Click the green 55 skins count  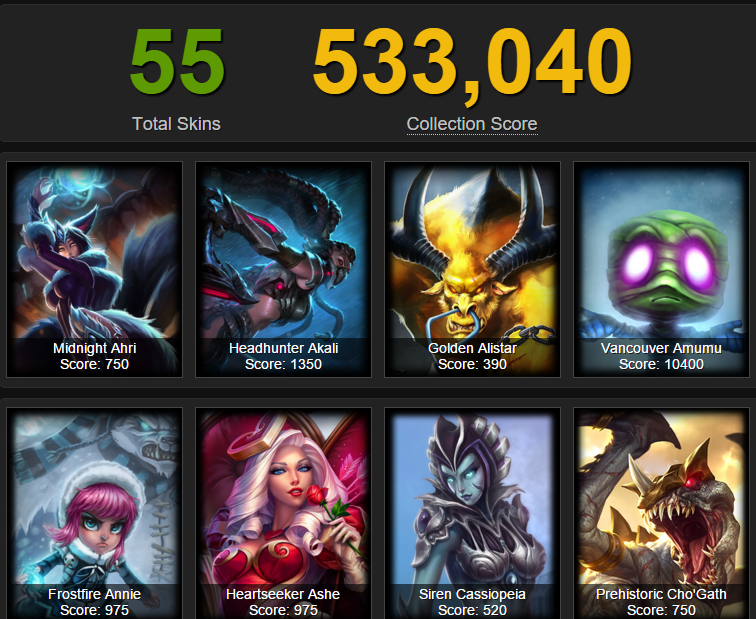(177, 61)
